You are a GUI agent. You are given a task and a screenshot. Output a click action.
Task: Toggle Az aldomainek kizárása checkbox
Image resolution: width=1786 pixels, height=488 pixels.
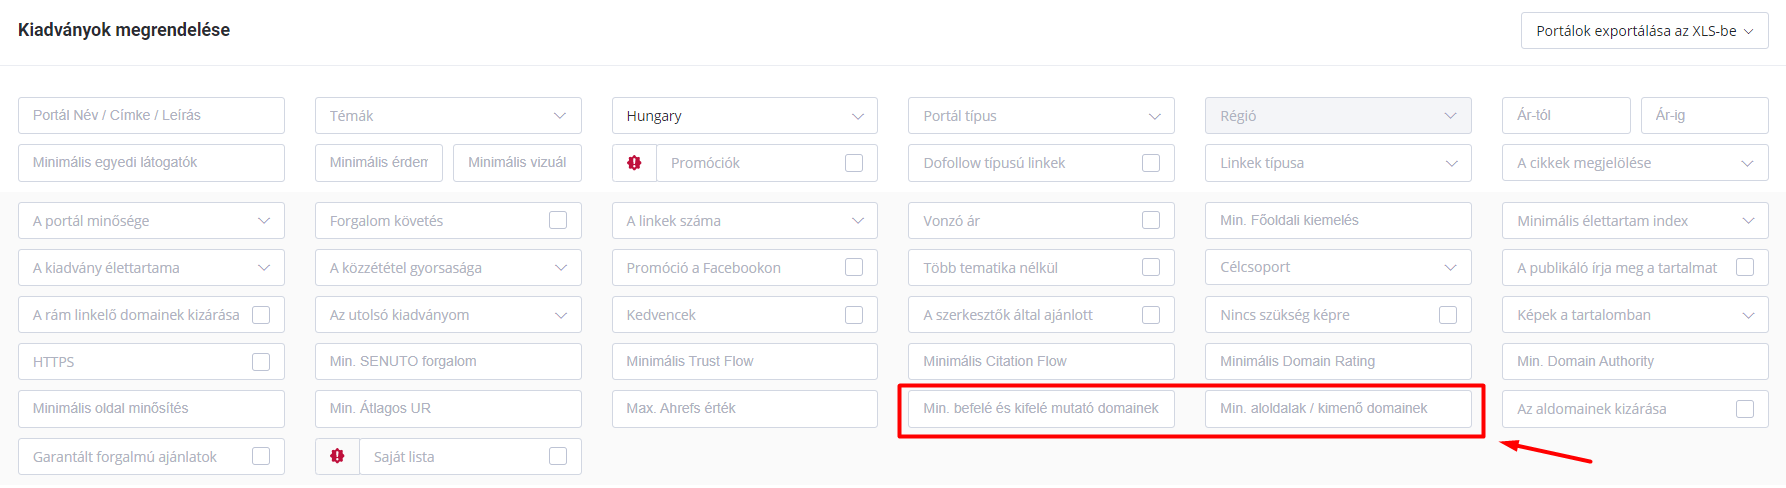point(1745,409)
